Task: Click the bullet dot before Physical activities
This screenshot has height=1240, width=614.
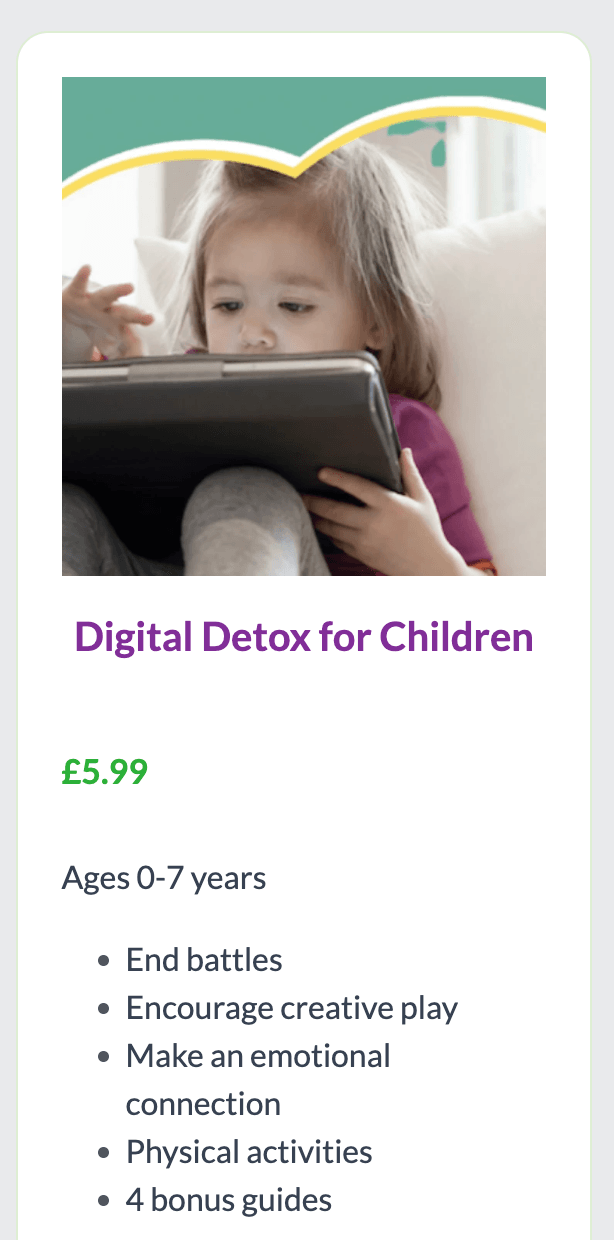Action: pyautogui.click(x=104, y=1154)
